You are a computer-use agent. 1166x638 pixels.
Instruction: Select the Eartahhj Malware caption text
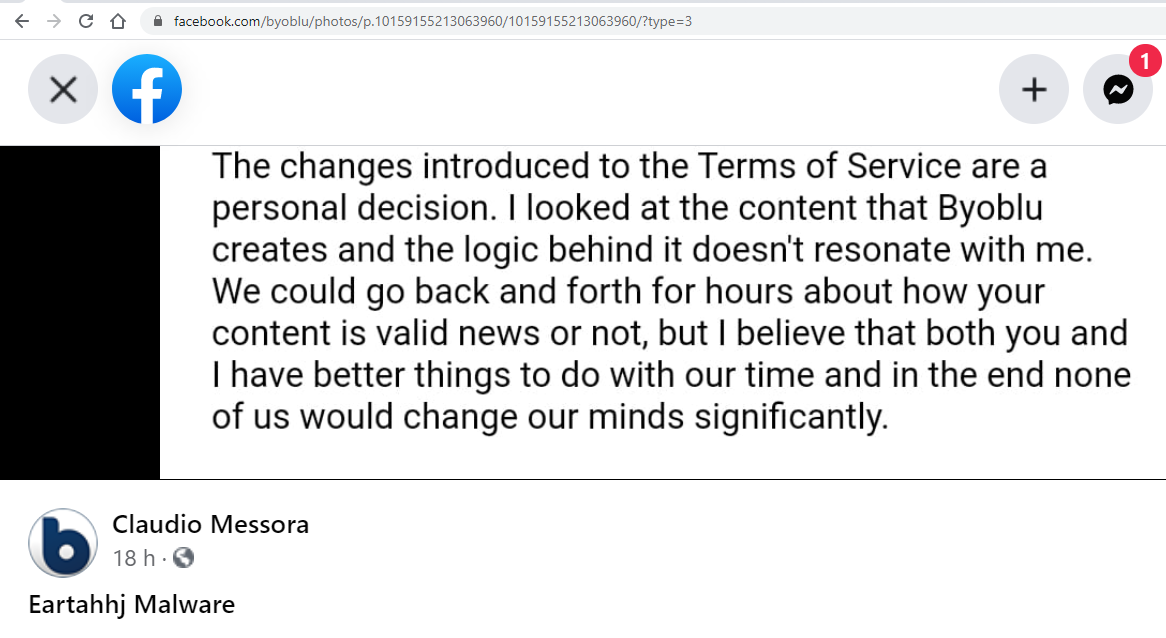[x=132, y=605]
